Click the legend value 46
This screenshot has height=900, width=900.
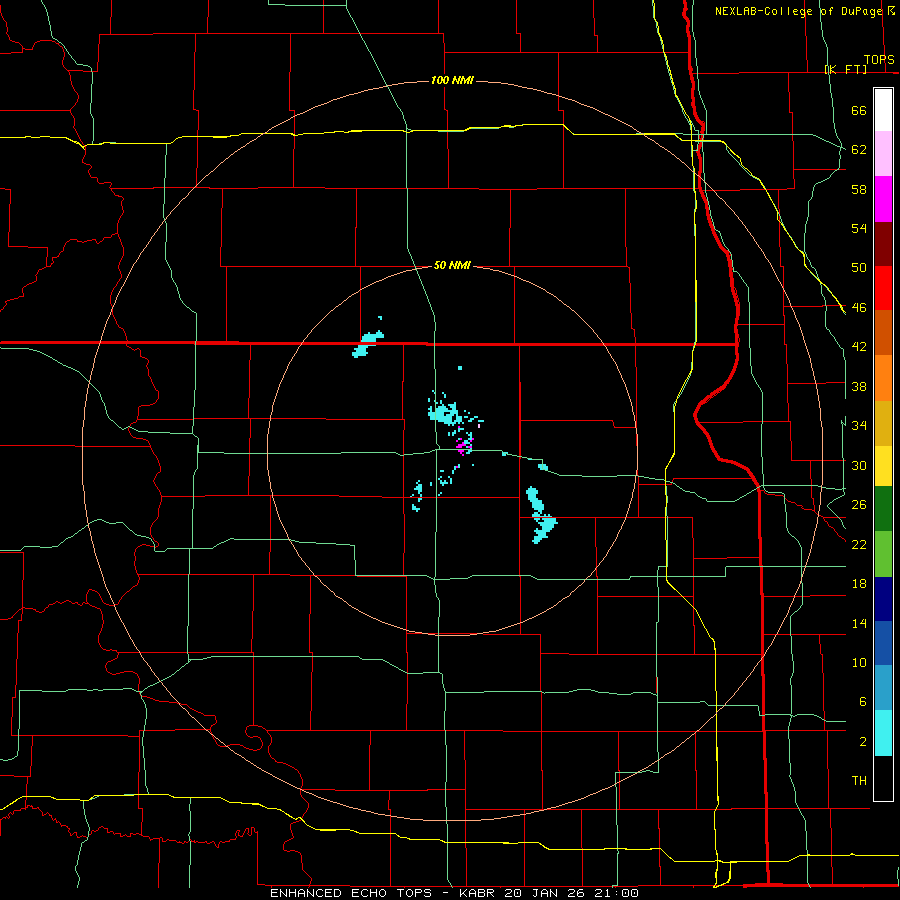[x=859, y=308]
